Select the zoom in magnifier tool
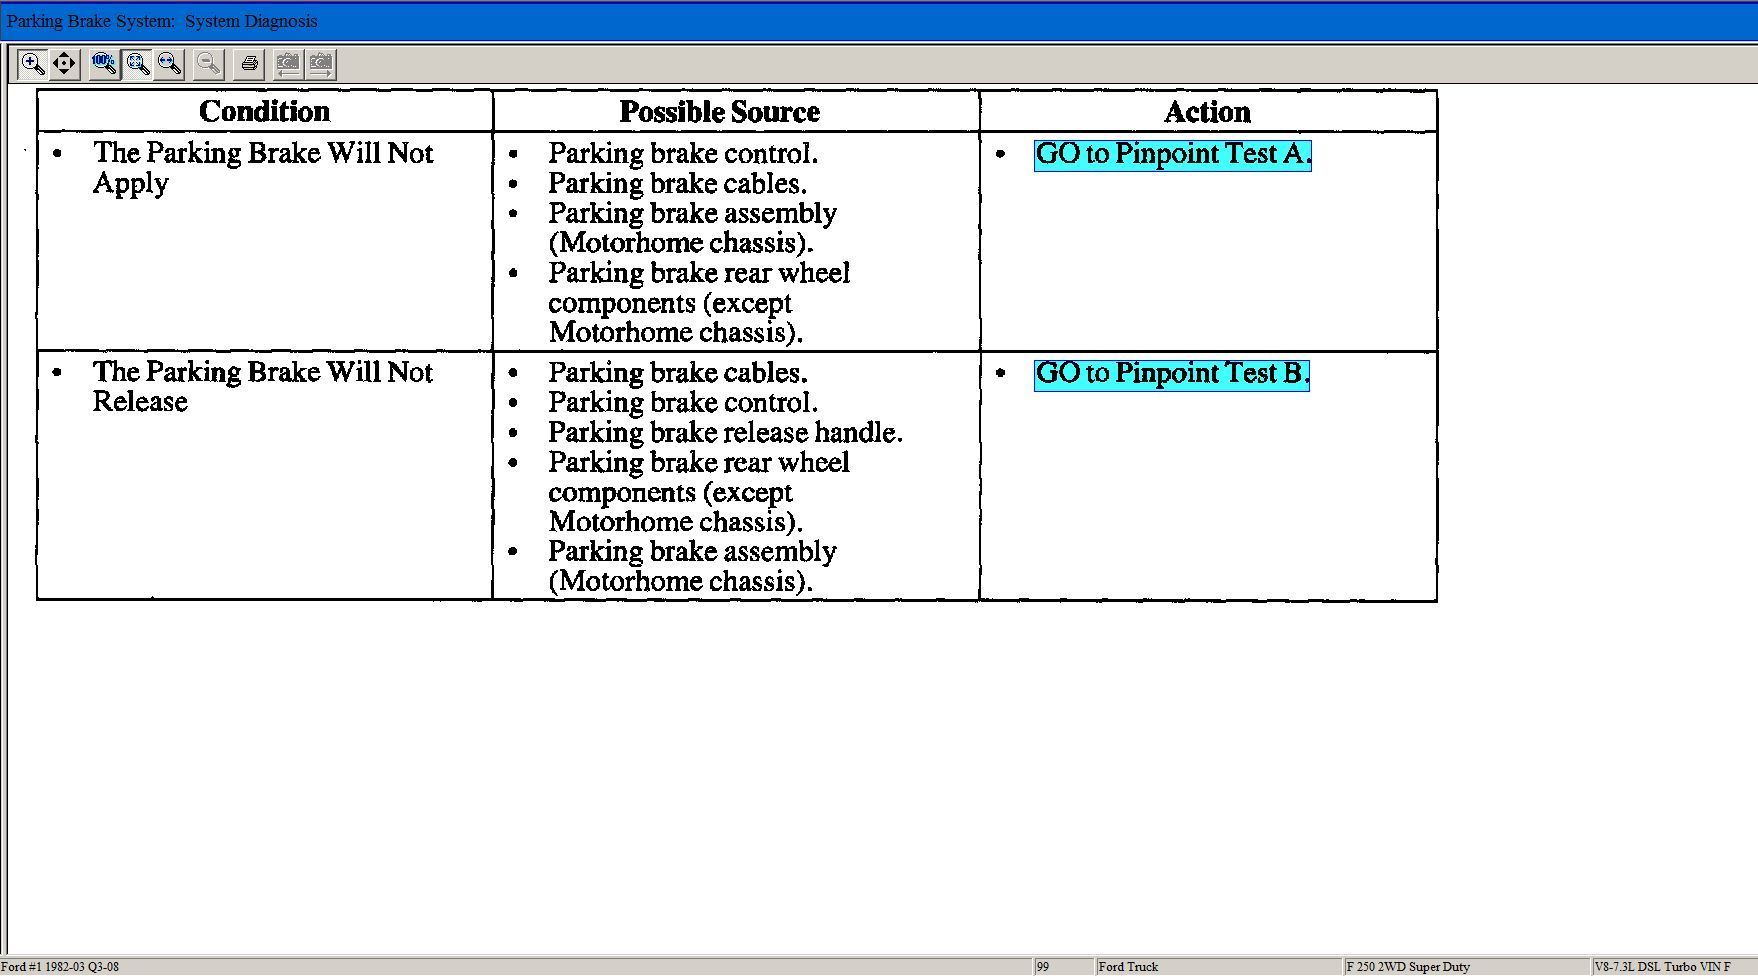The height and width of the screenshot is (976, 1758). pyautogui.click(x=32, y=64)
